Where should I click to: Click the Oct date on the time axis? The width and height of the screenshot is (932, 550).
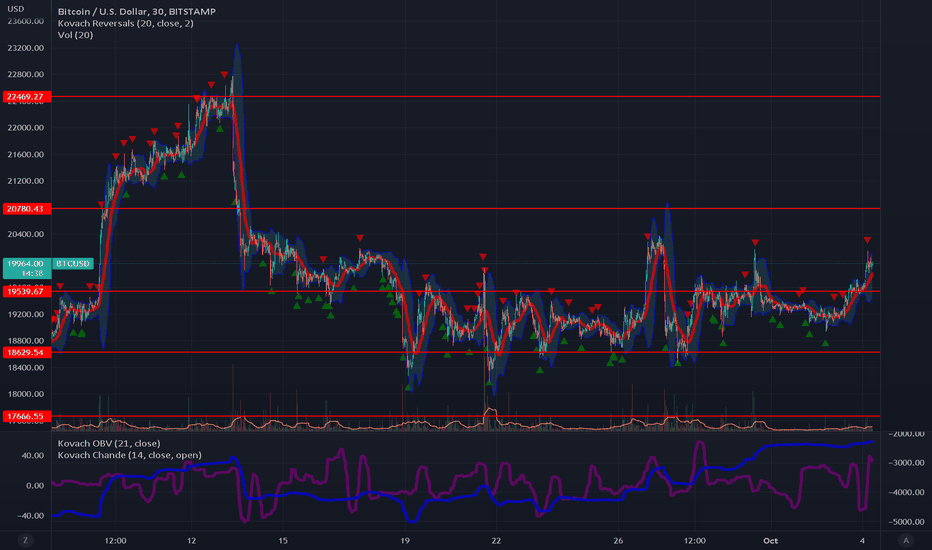(x=770, y=540)
